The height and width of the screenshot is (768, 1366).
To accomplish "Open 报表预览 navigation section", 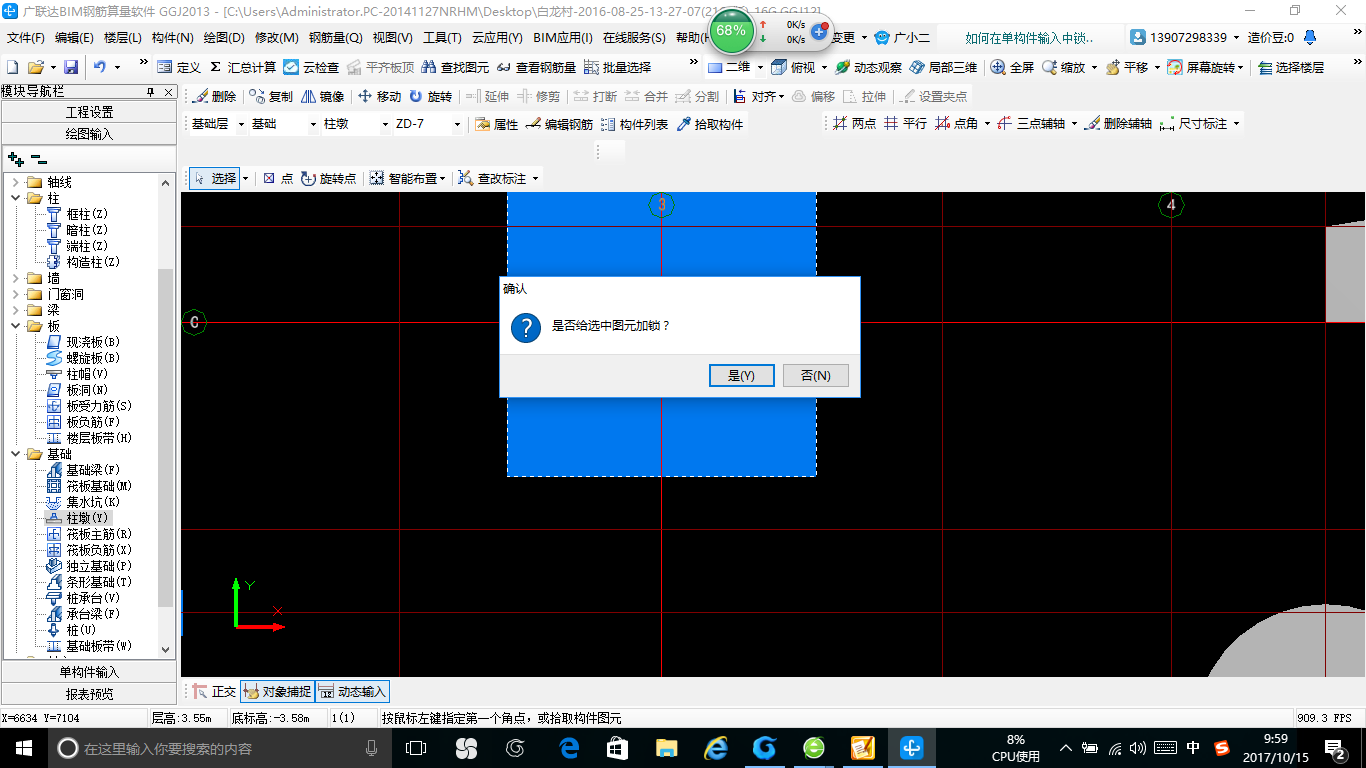I will pos(89,694).
